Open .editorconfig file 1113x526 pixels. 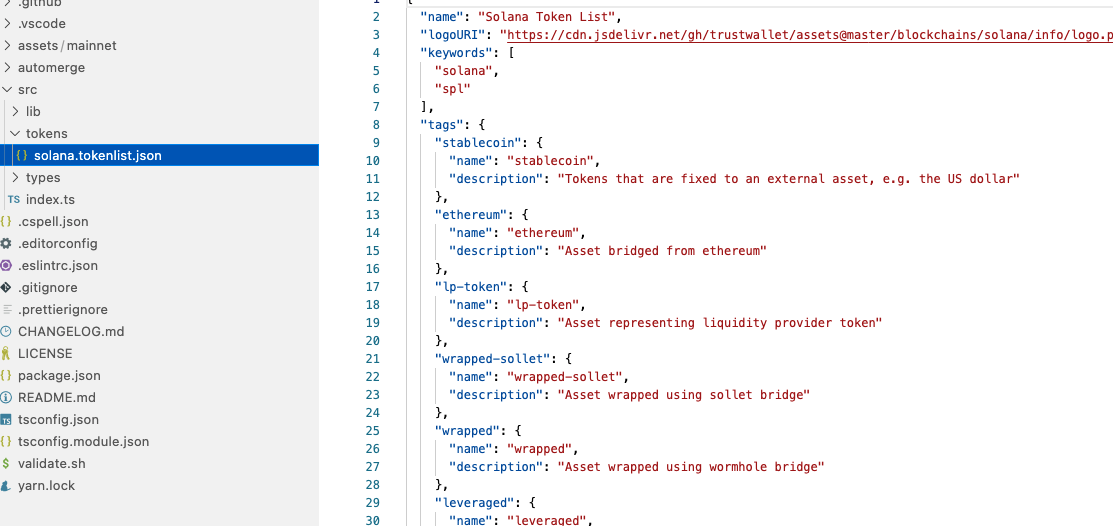coord(57,243)
